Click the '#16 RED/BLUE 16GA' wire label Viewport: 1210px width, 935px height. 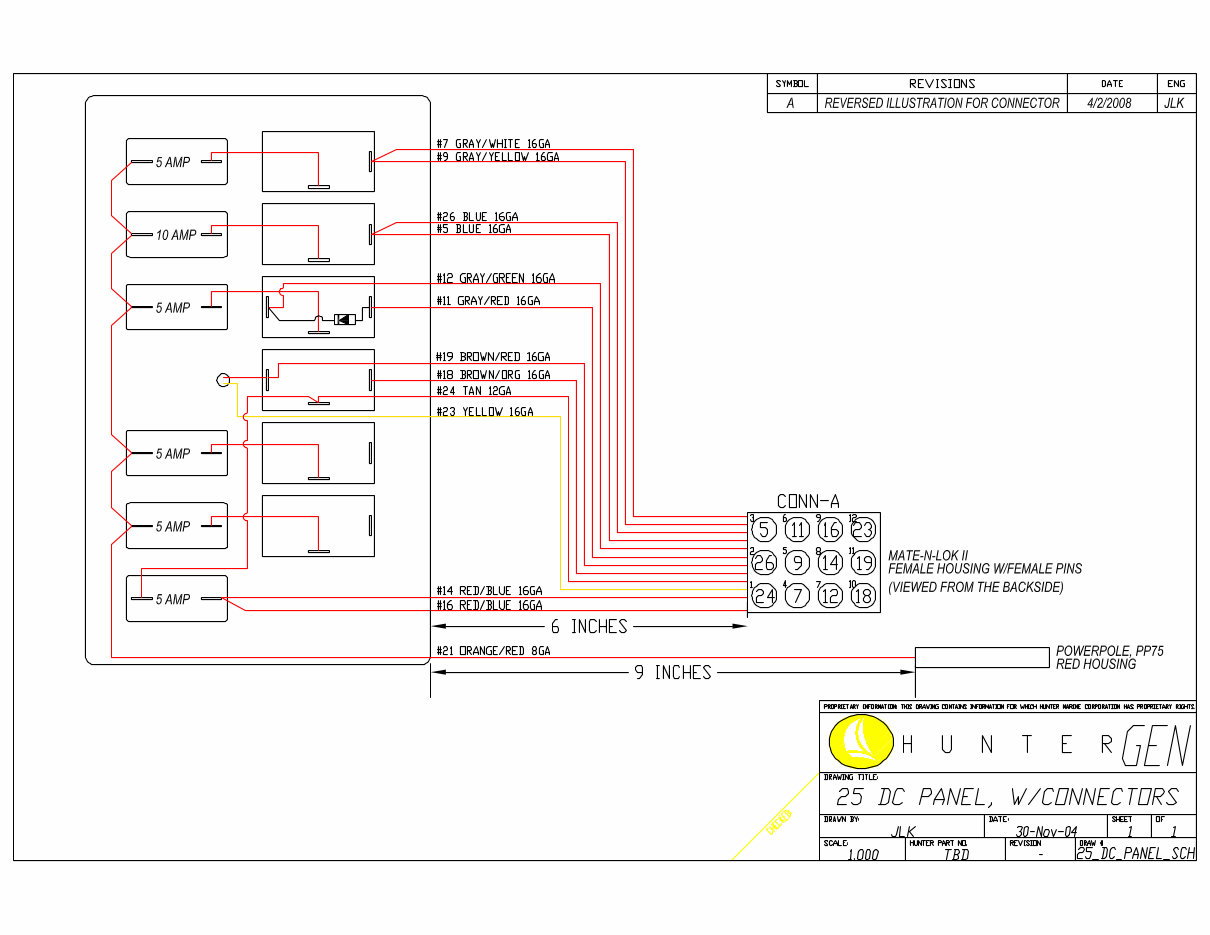tap(489, 605)
